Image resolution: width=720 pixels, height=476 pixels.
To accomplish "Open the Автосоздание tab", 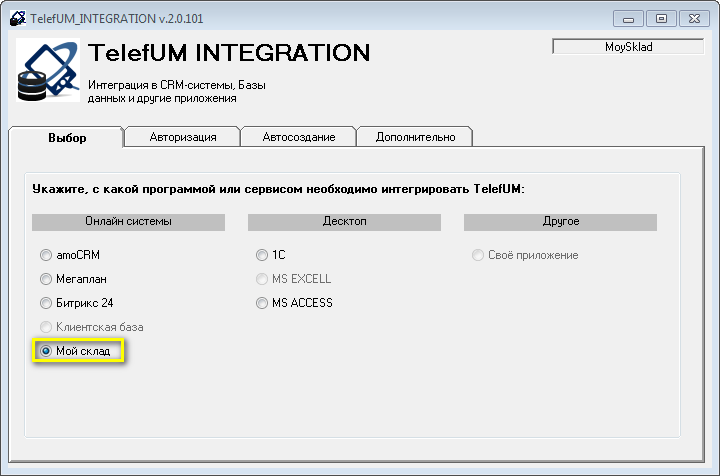I will 298,137.
